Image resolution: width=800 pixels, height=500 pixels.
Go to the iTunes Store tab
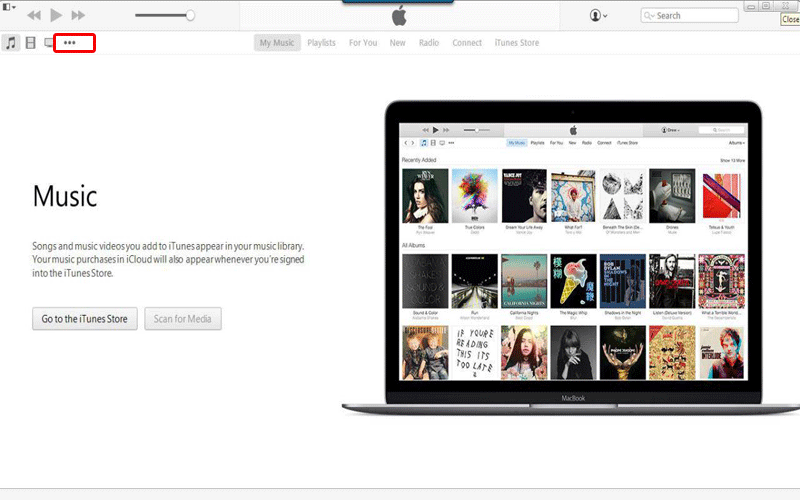pyautogui.click(x=517, y=43)
